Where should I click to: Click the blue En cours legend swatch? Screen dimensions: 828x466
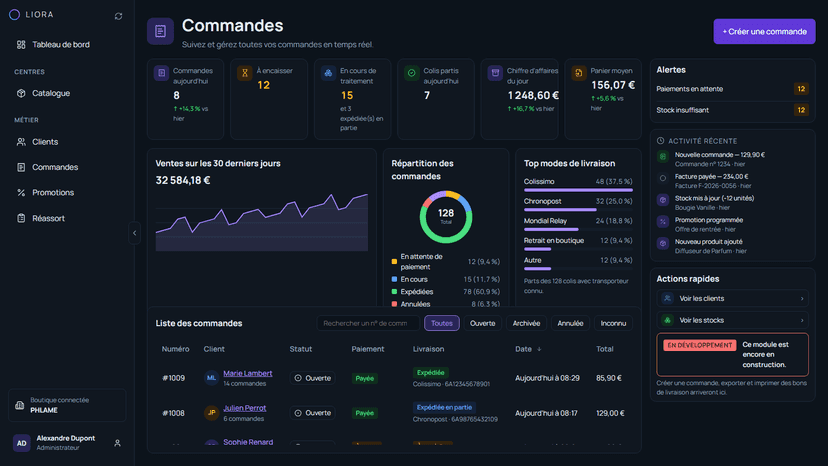coord(394,279)
